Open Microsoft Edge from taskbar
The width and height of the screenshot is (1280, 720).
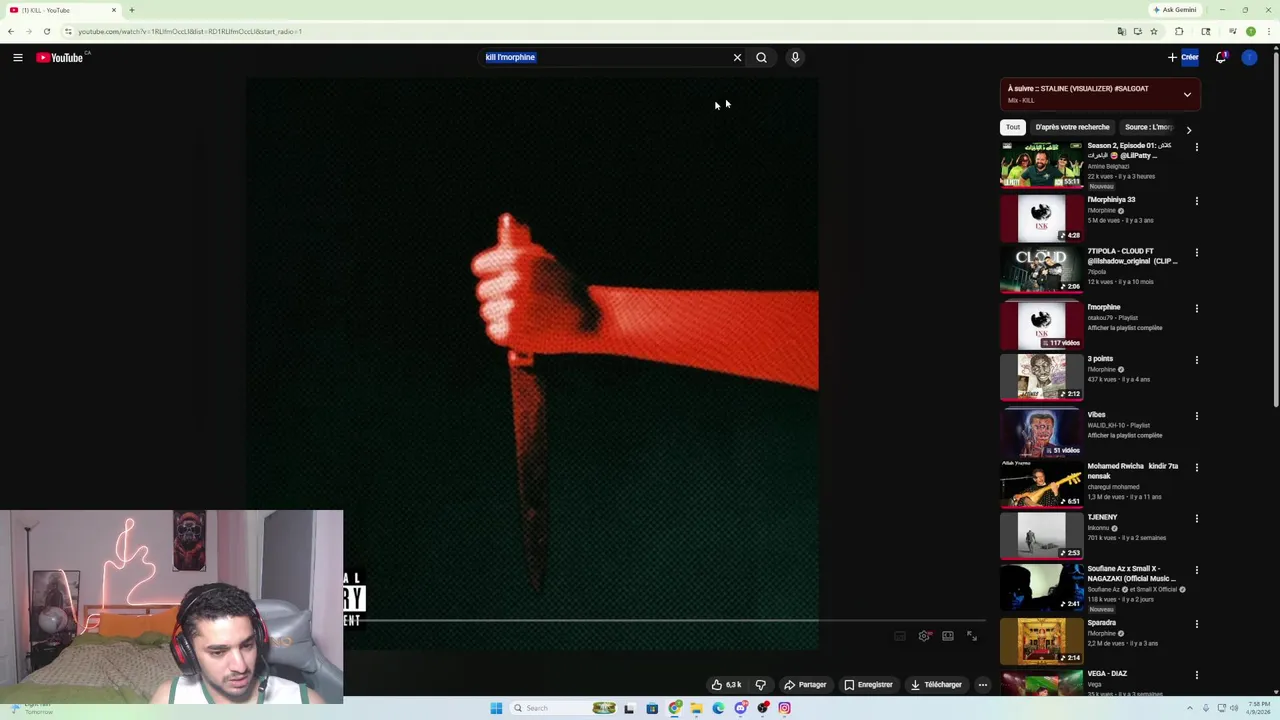tap(718, 708)
